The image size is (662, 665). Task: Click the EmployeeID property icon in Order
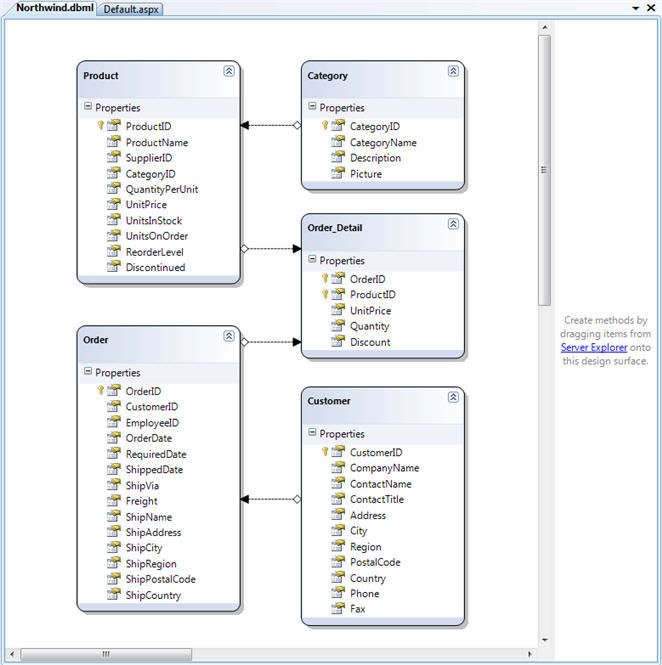click(114, 422)
